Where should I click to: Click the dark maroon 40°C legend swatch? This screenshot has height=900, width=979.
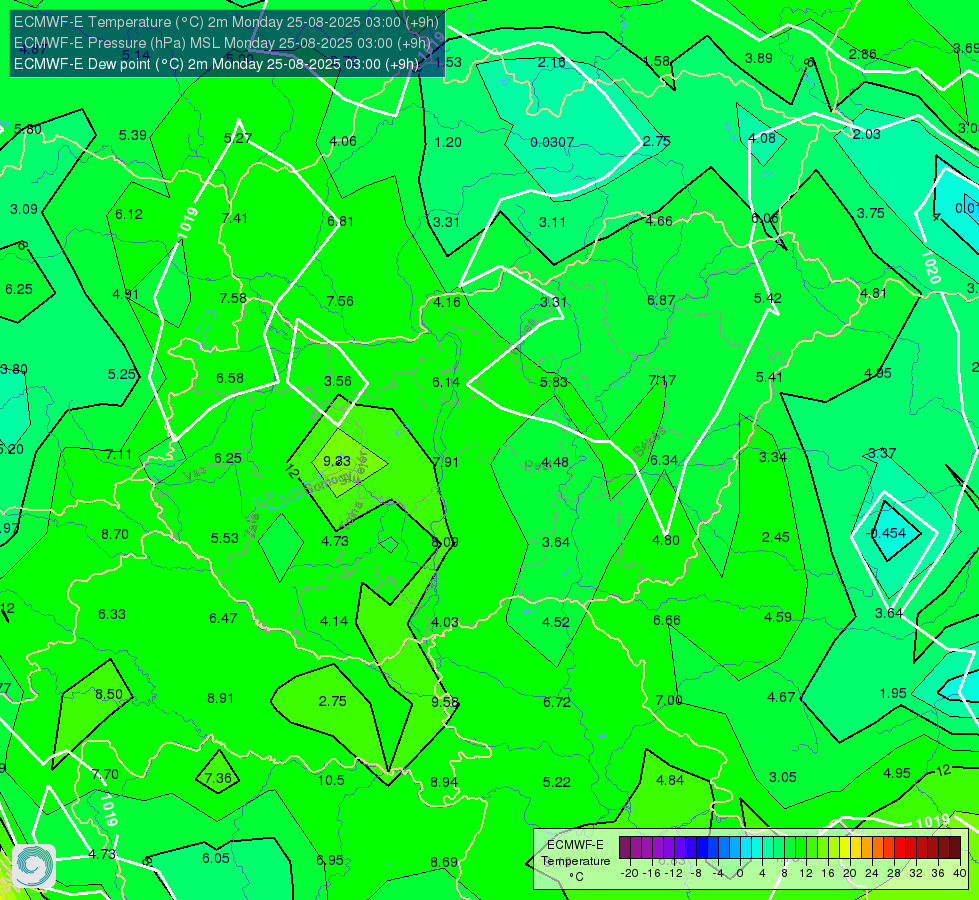(x=955, y=848)
